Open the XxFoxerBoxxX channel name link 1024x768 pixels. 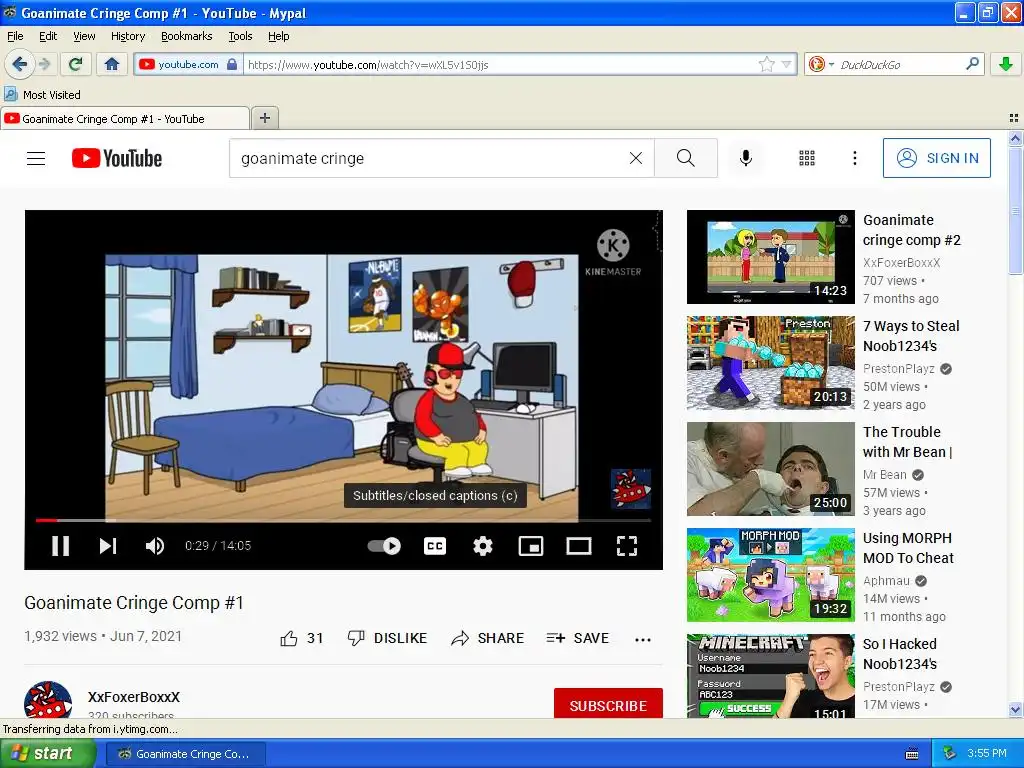coord(134,697)
